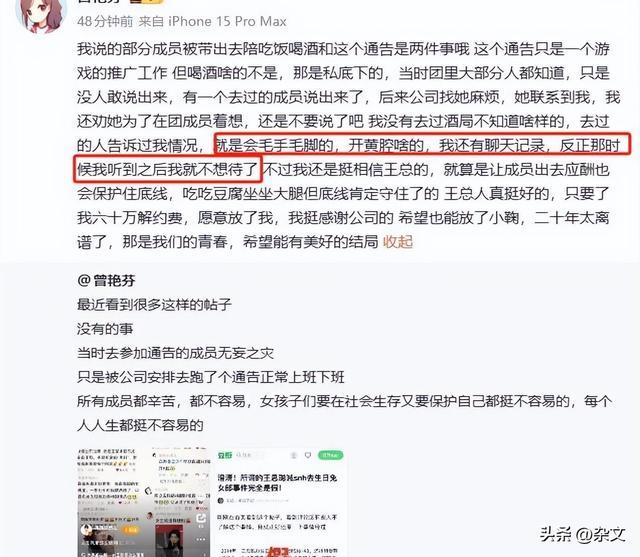Image resolution: width=640 pixels, height=557 pixels.
Task: Open the @曾艳芬 mention link
Action: [x=106, y=280]
